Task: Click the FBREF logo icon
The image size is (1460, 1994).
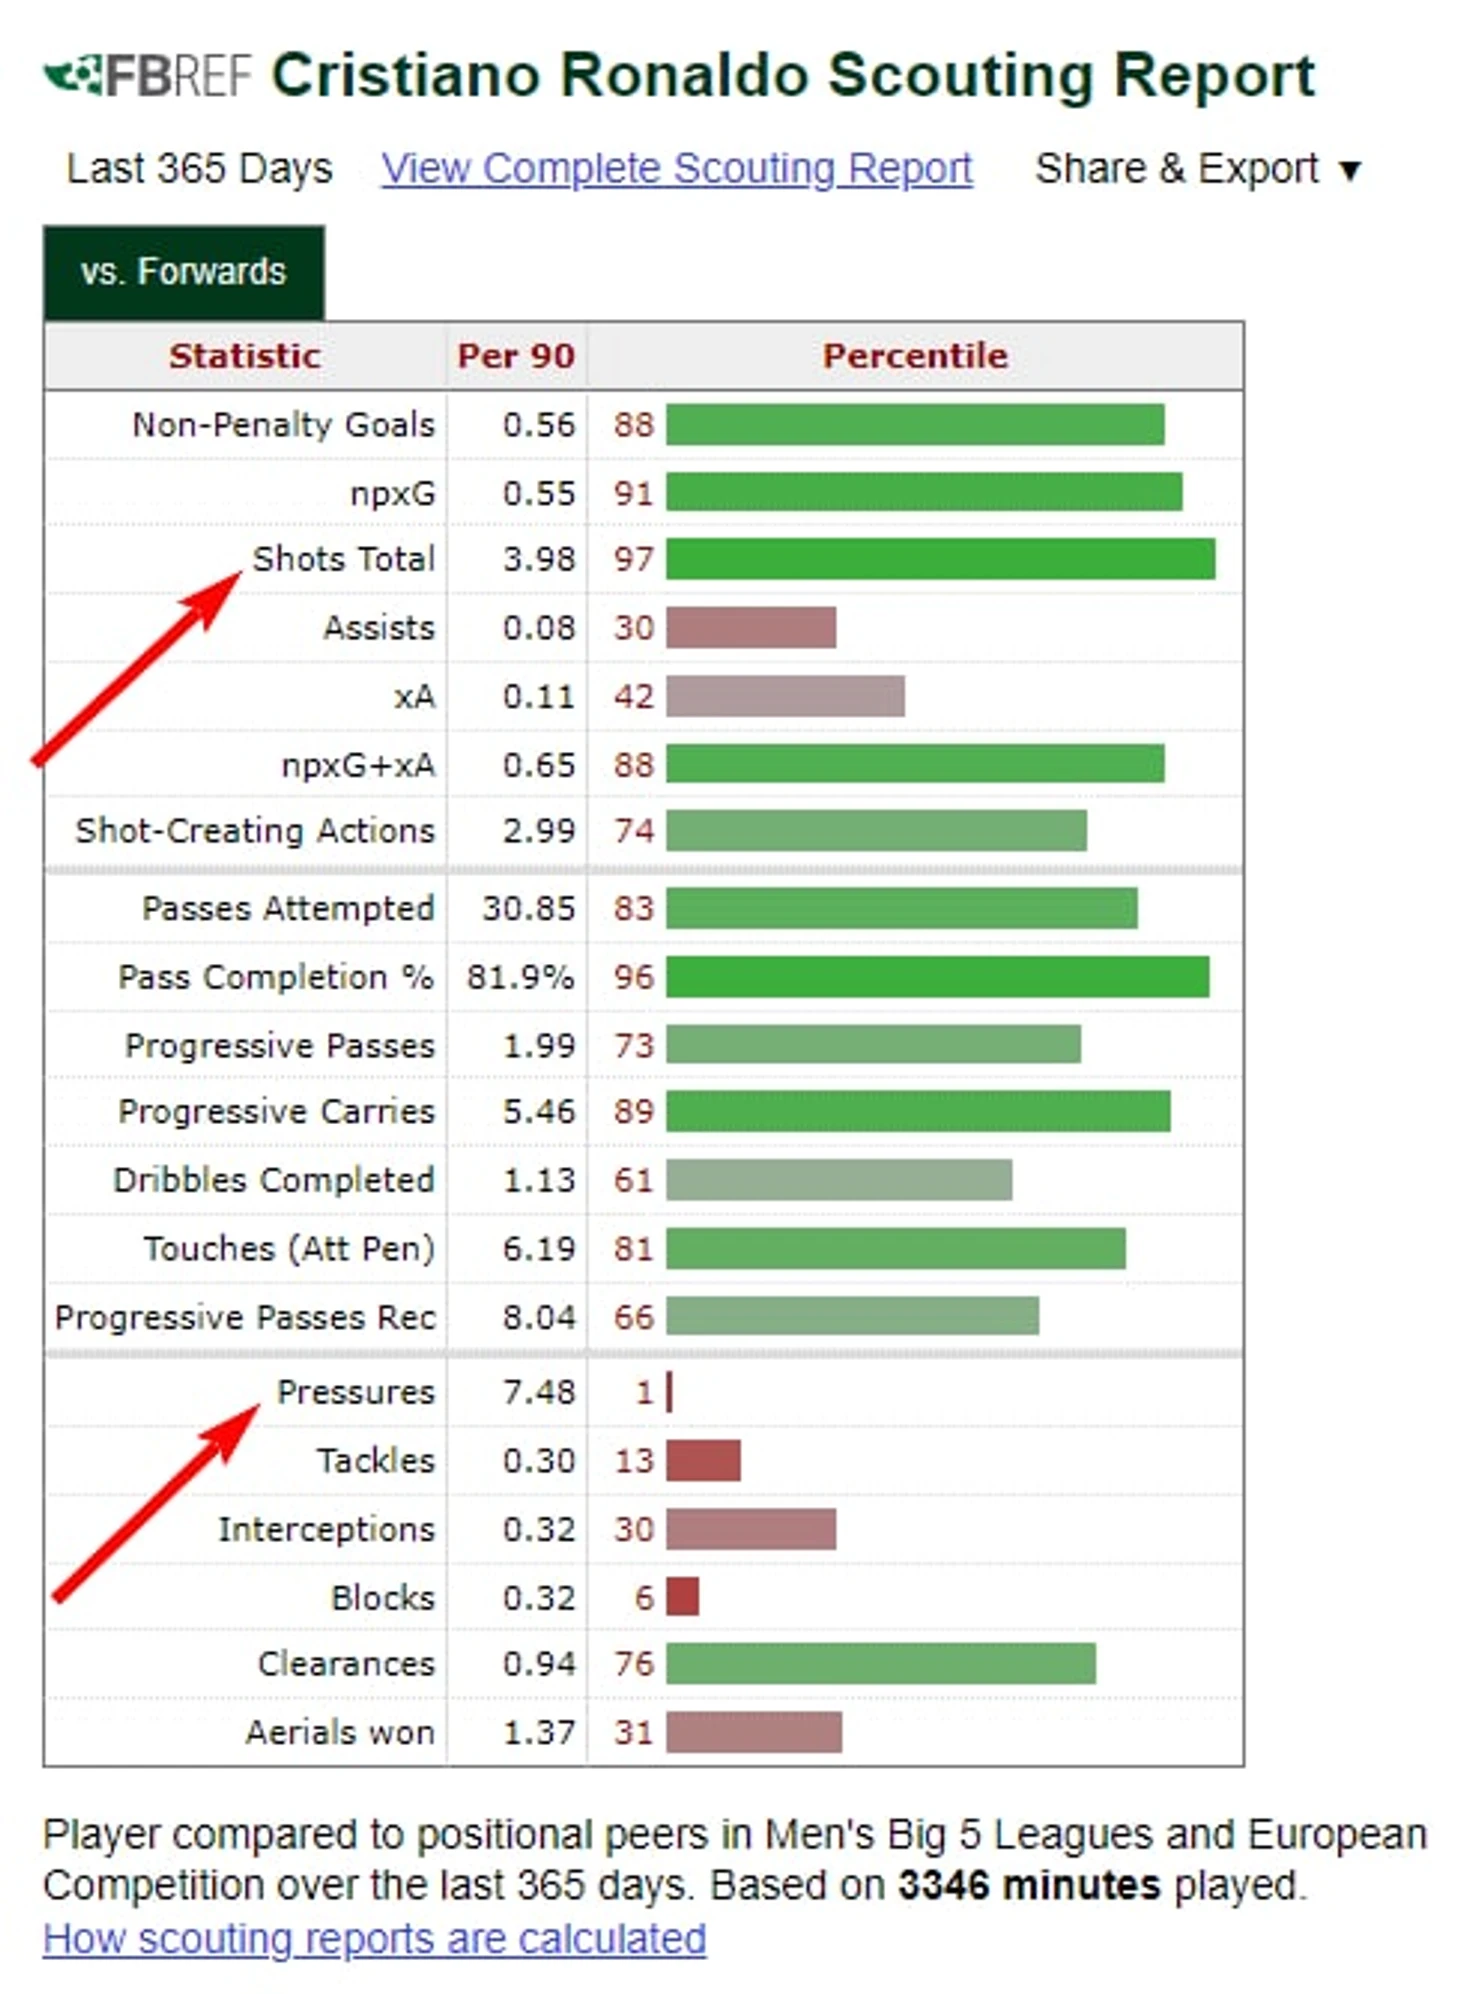Action: tap(72, 75)
